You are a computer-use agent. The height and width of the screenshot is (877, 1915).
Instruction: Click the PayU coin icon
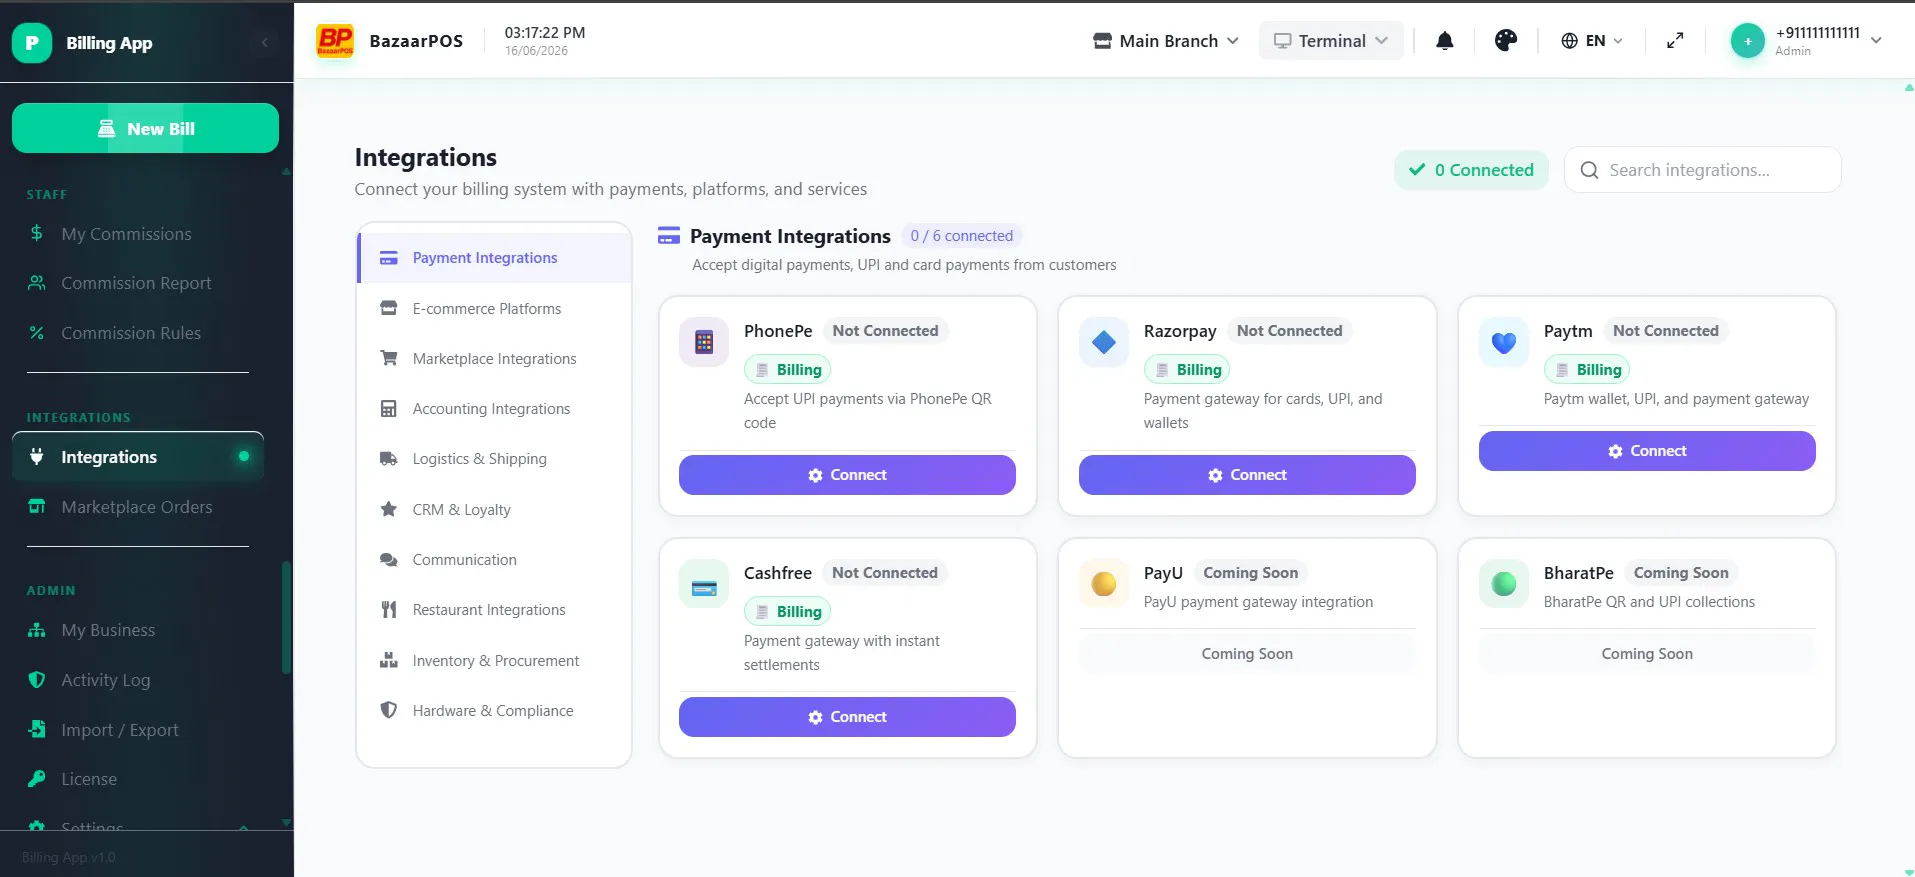pyautogui.click(x=1104, y=584)
